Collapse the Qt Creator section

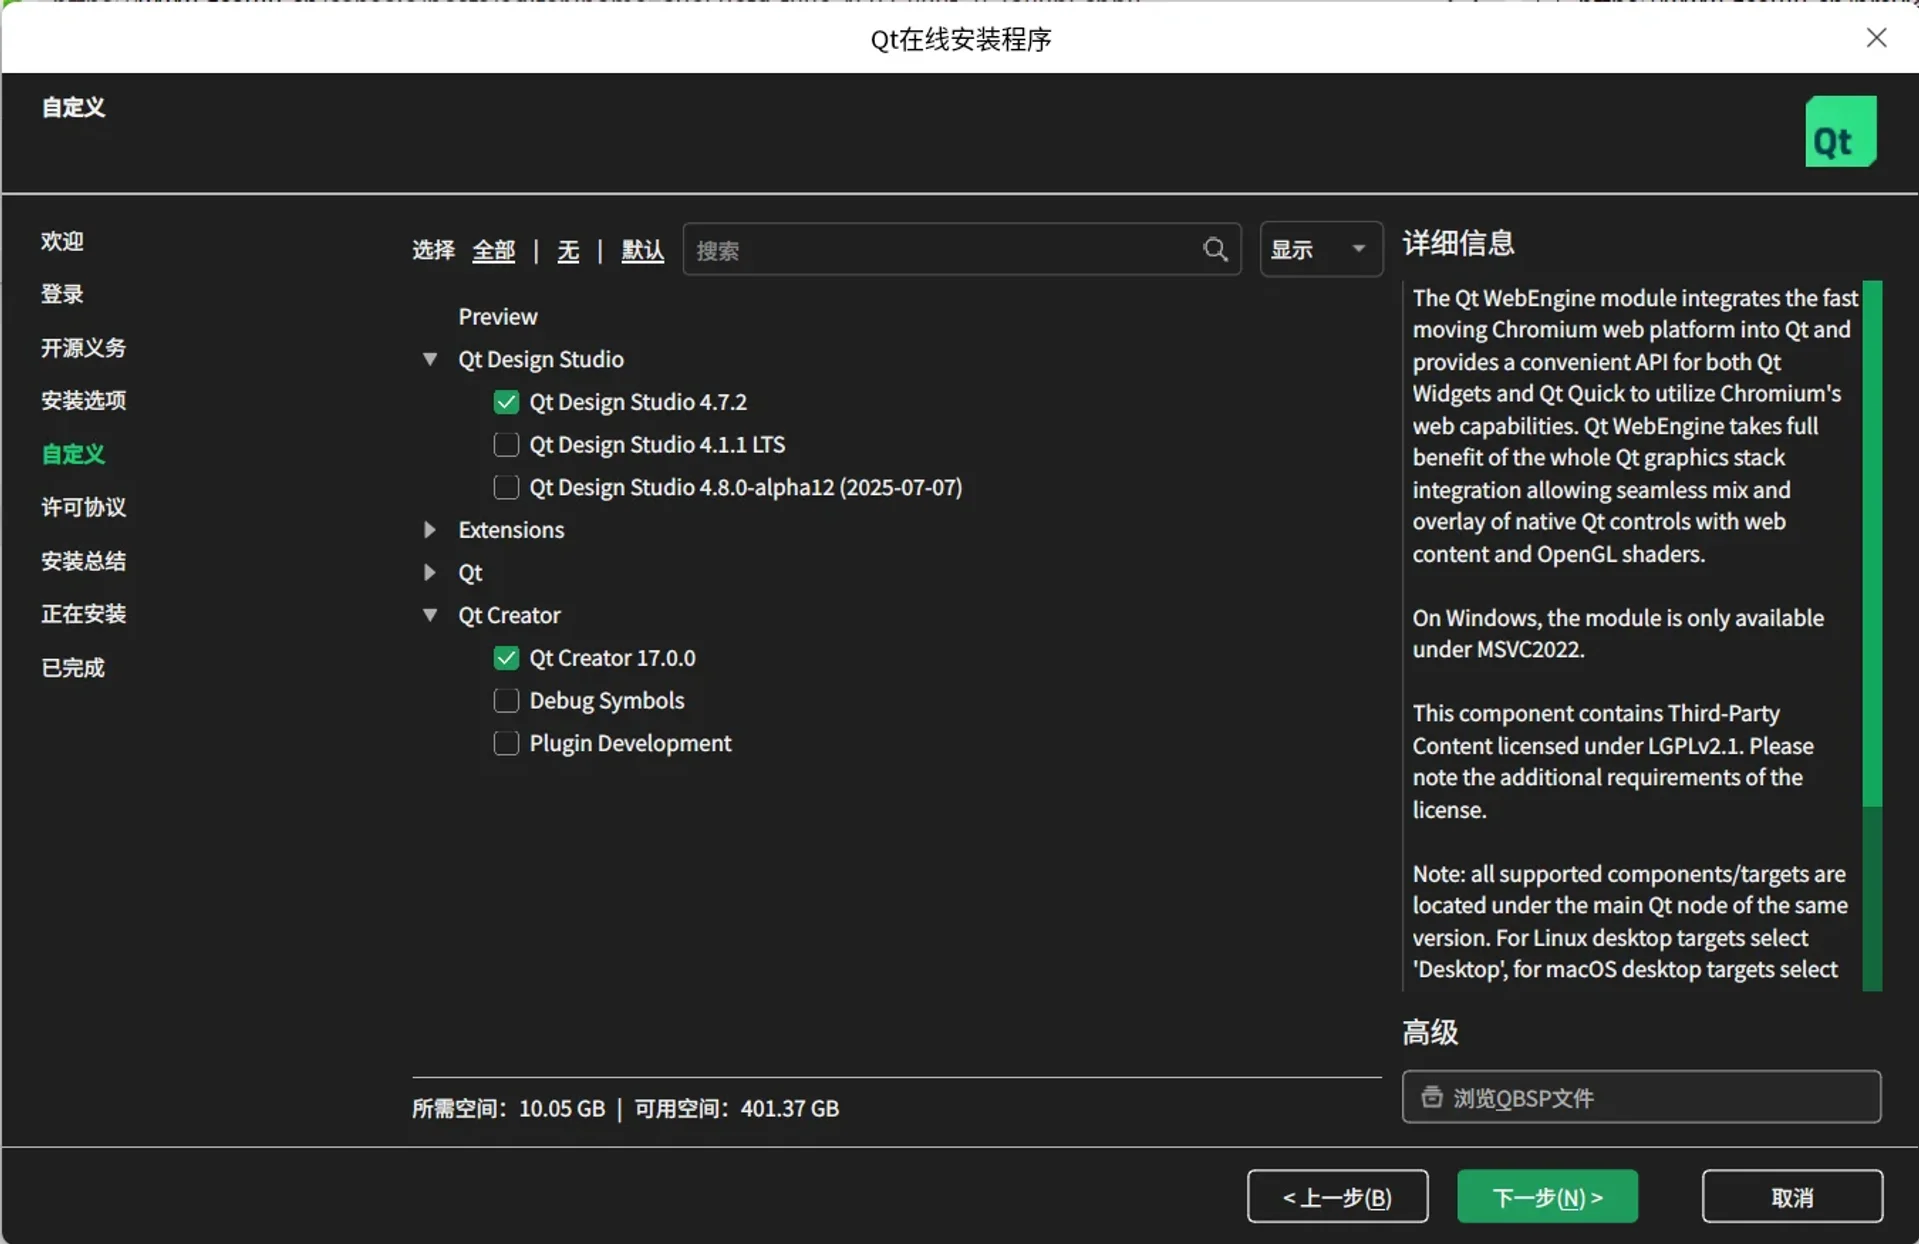(x=429, y=615)
